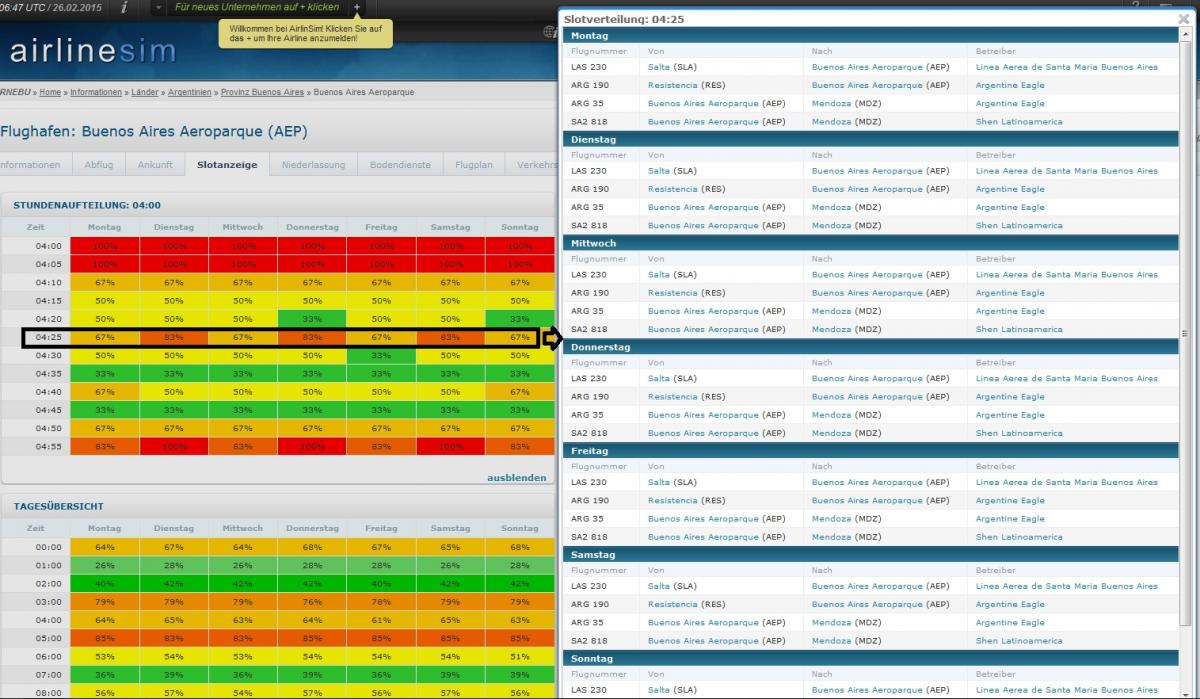This screenshot has height=699, width=1200.
Task: Click Buenos Aires Aeroparque origin in Montag SA2 818 row
Action: tap(703, 121)
